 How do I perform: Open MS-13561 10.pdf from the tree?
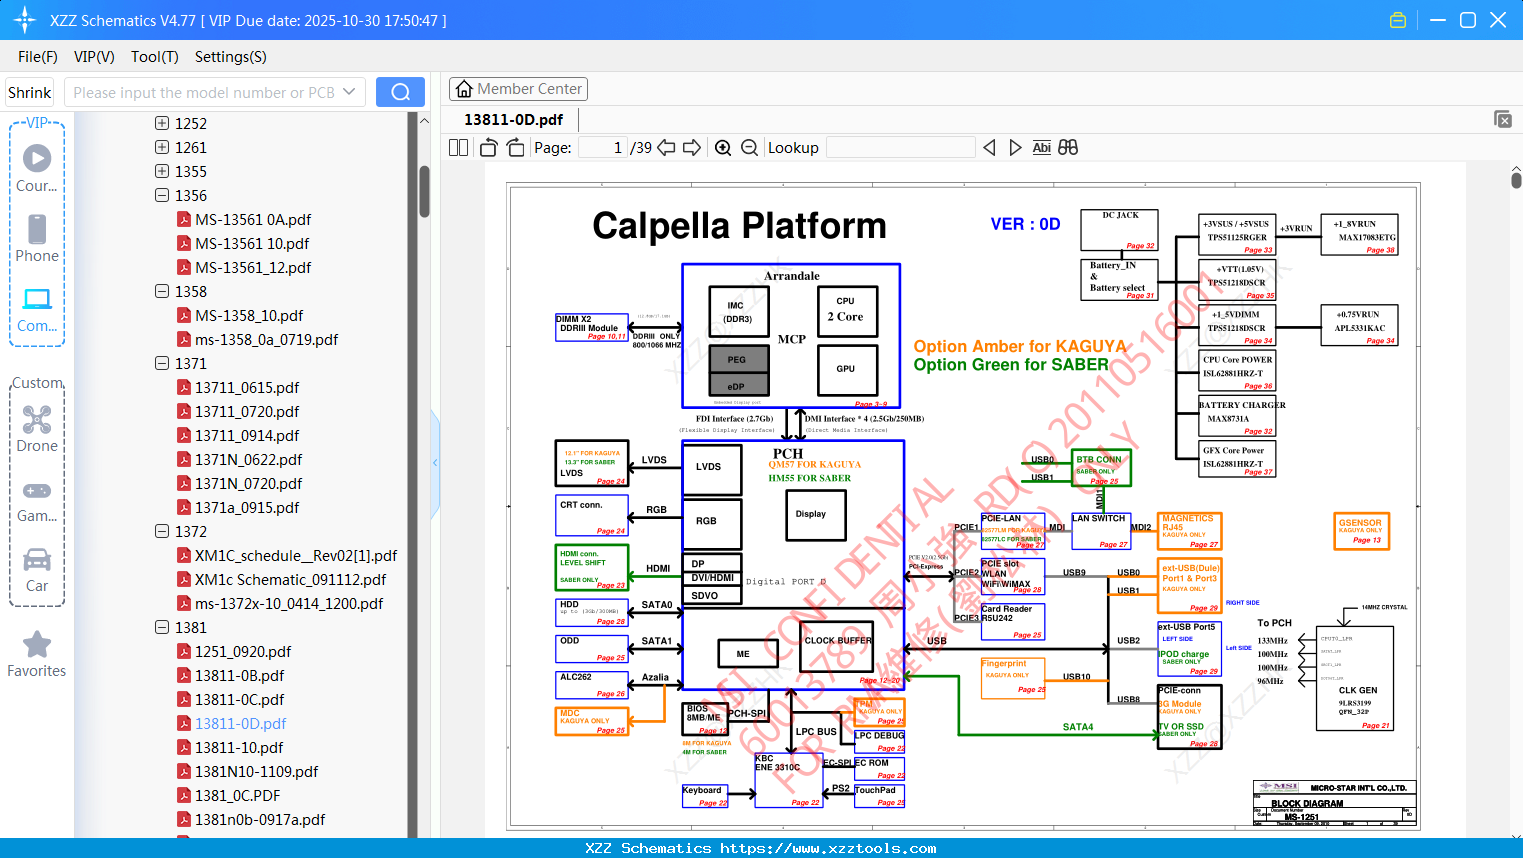tap(252, 243)
